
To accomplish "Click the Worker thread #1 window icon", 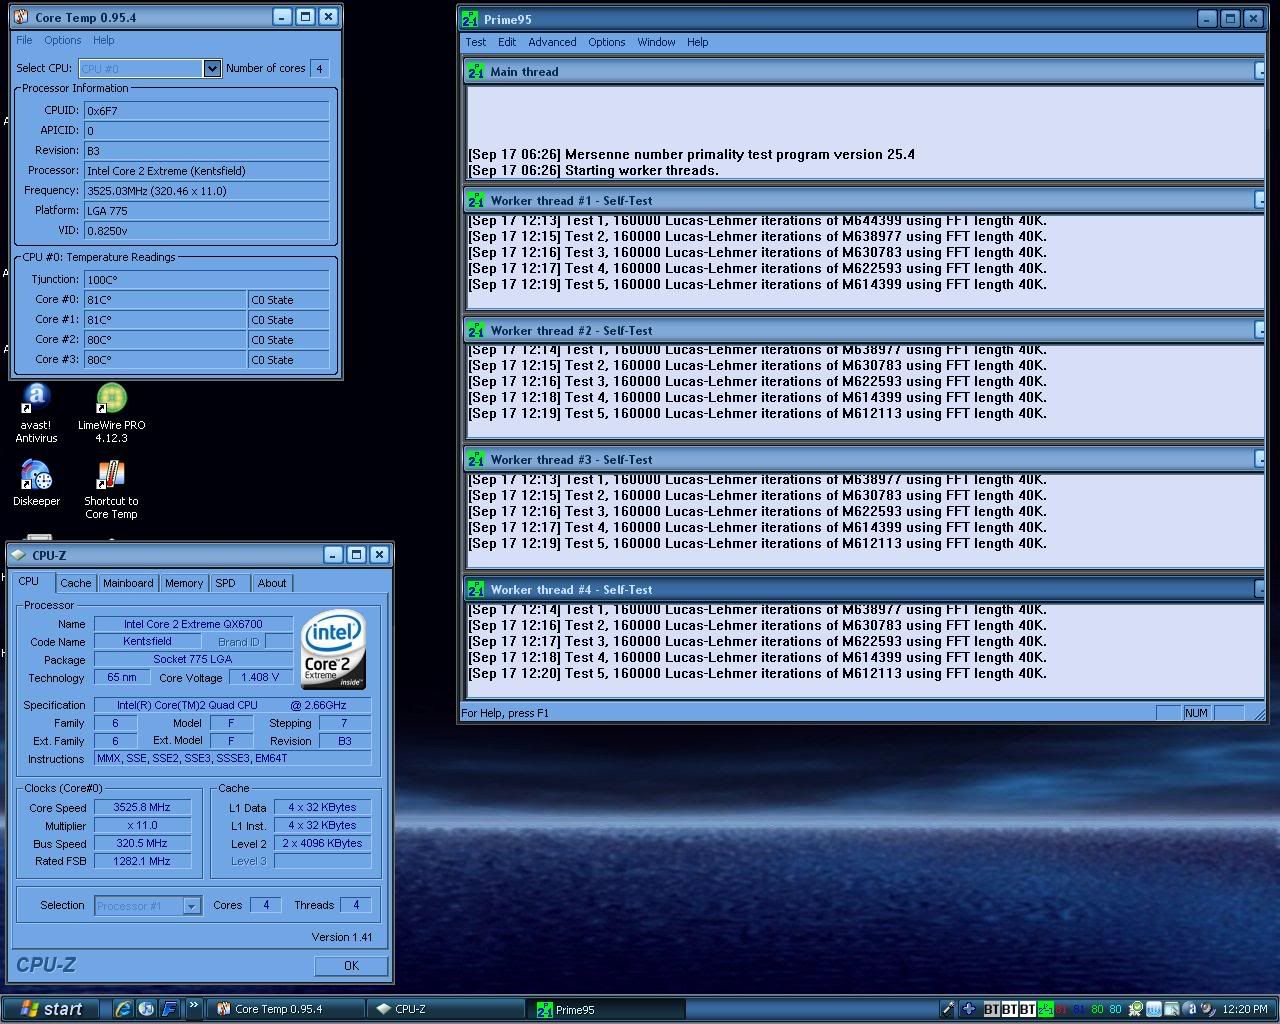I will (x=476, y=200).
